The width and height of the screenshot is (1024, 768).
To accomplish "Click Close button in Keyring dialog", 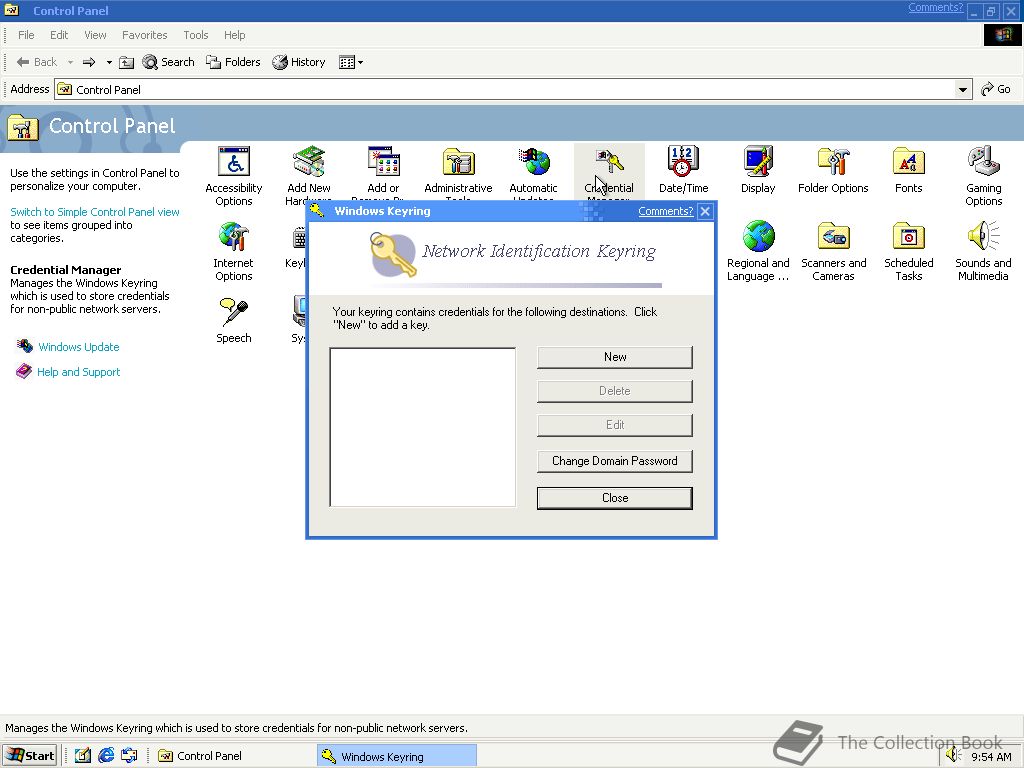I will pyautogui.click(x=615, y=498).
